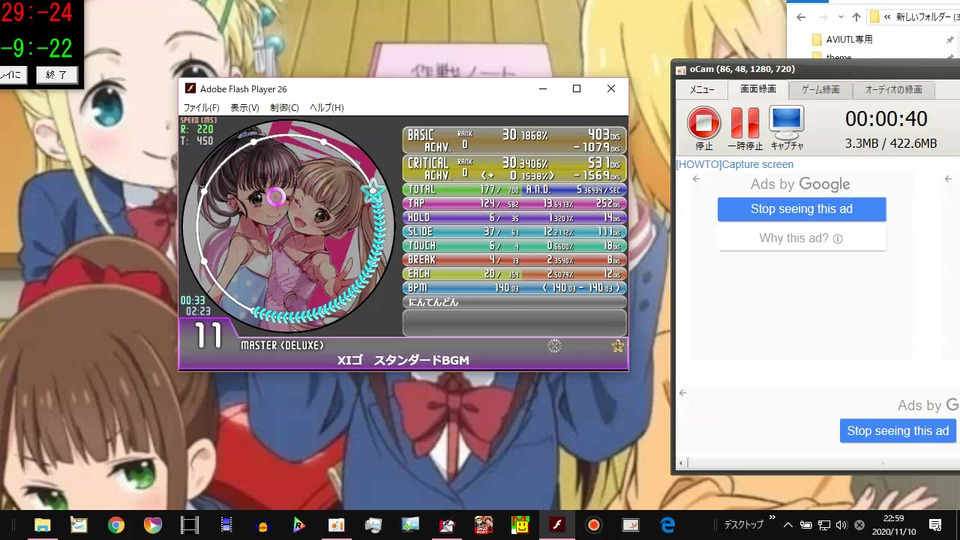Click the EACH stats row
Screen dimensions: 960x540
(514, 274)
